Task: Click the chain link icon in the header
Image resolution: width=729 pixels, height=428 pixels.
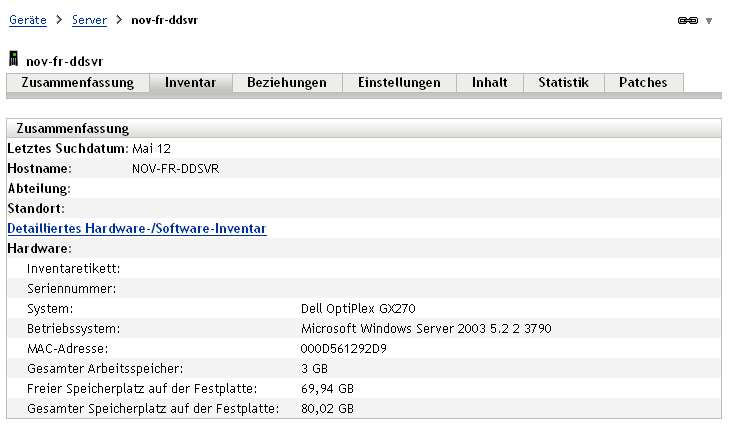Action: [687, 20]
